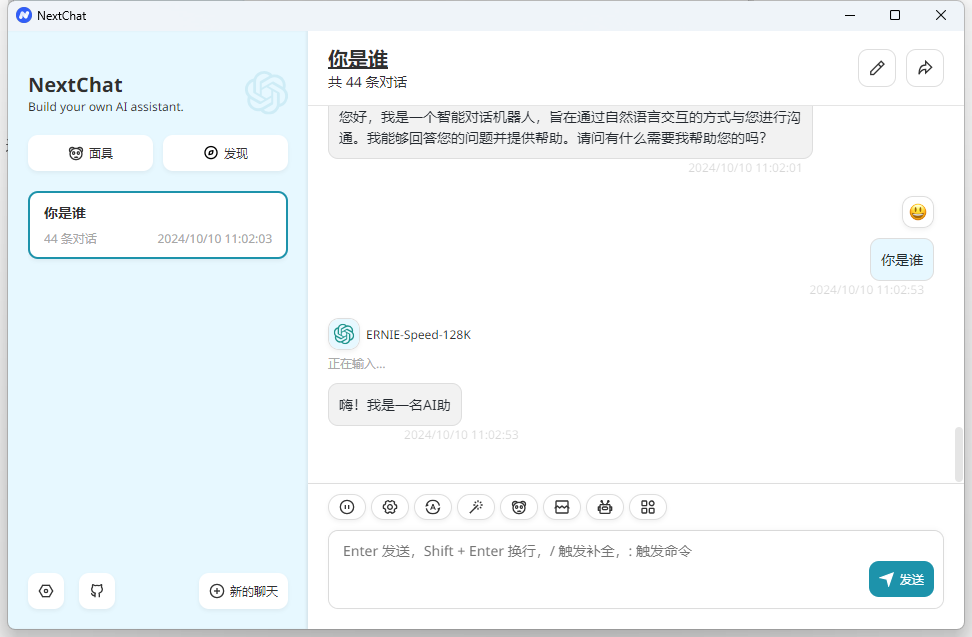The height and width of the screenshot is (637, 972).
Task: Open plugins grid icon
Action: tap(648, 507)
